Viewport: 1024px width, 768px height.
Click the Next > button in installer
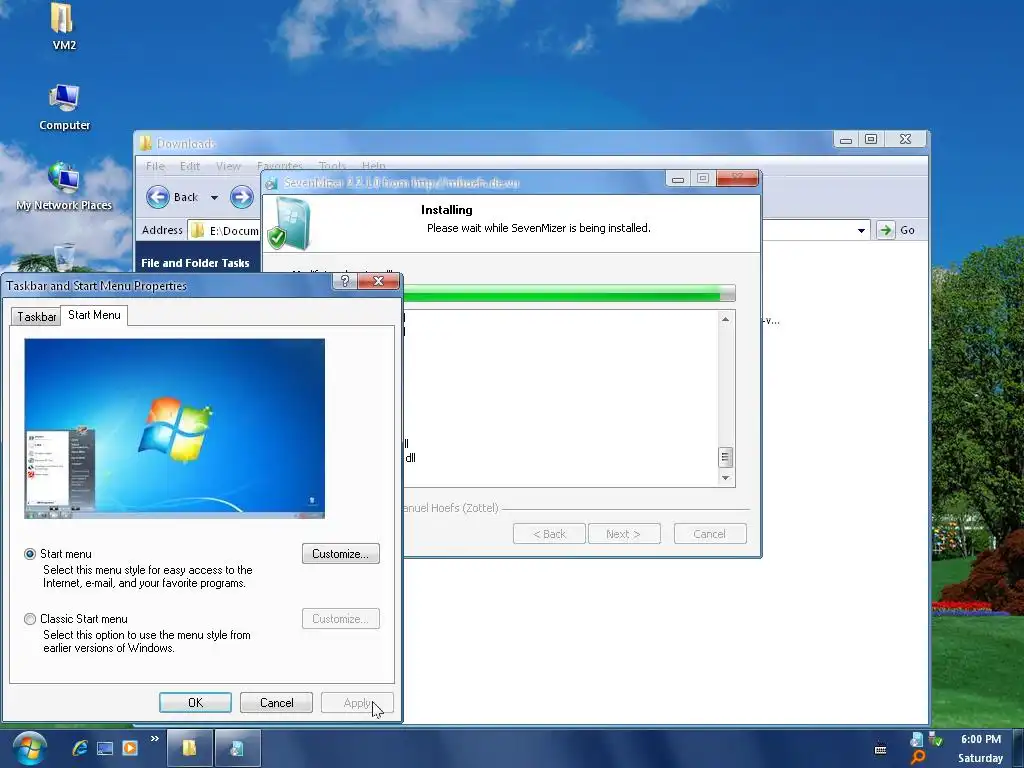[624, 534]
